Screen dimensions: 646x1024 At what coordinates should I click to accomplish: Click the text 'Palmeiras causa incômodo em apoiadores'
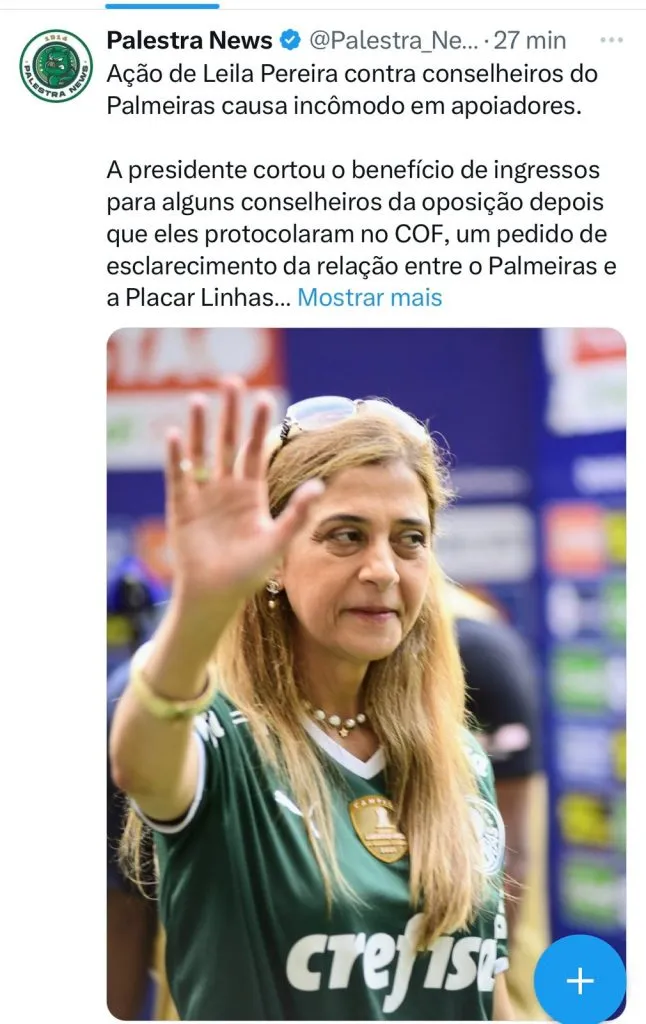click(x=344, y=106)
